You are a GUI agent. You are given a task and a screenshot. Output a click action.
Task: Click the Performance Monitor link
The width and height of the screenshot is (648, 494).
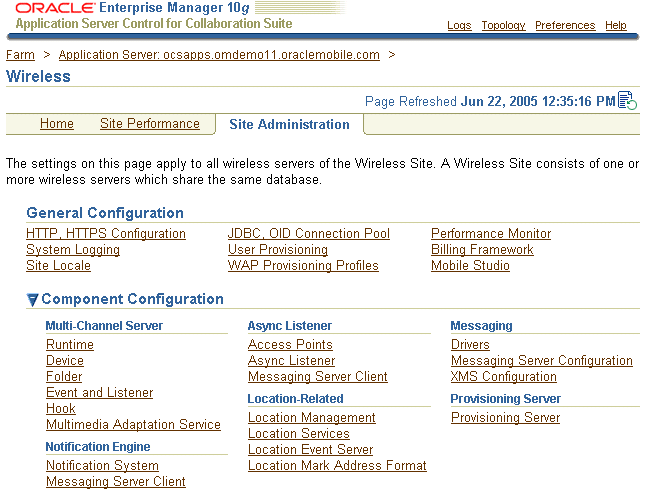click(491, 234)
